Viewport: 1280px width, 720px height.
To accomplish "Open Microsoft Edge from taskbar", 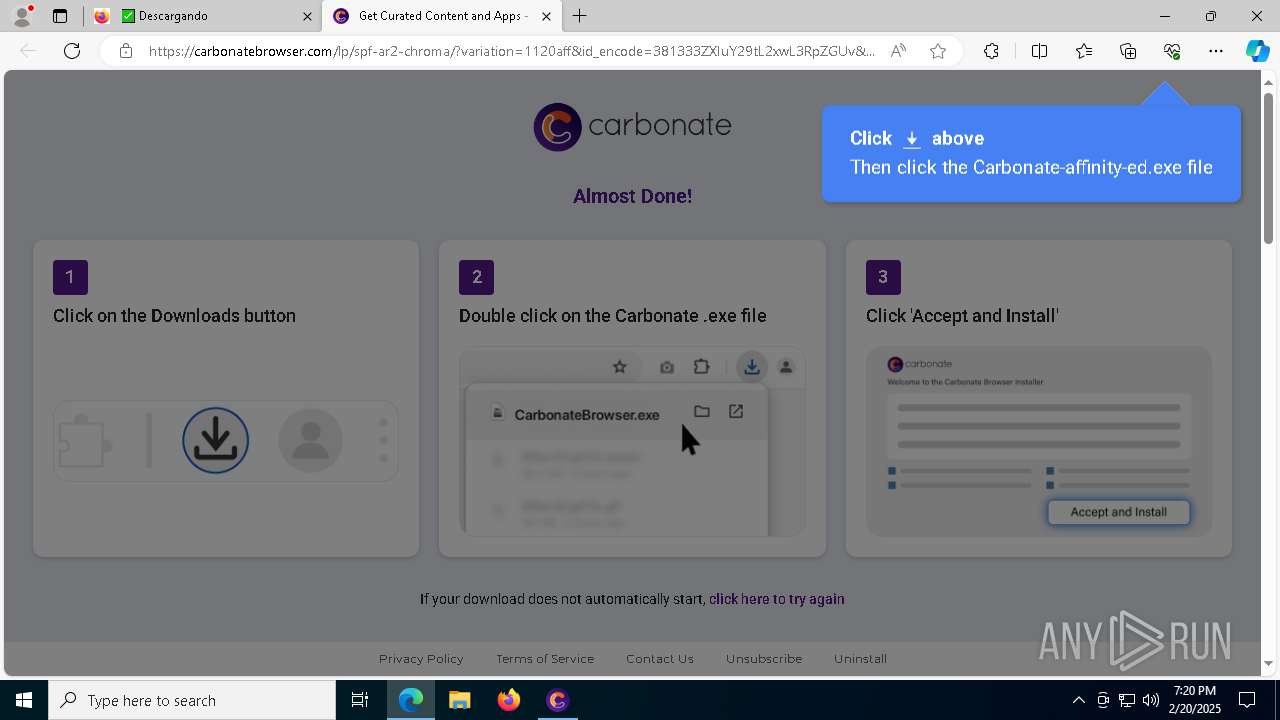I will (411, 700).
